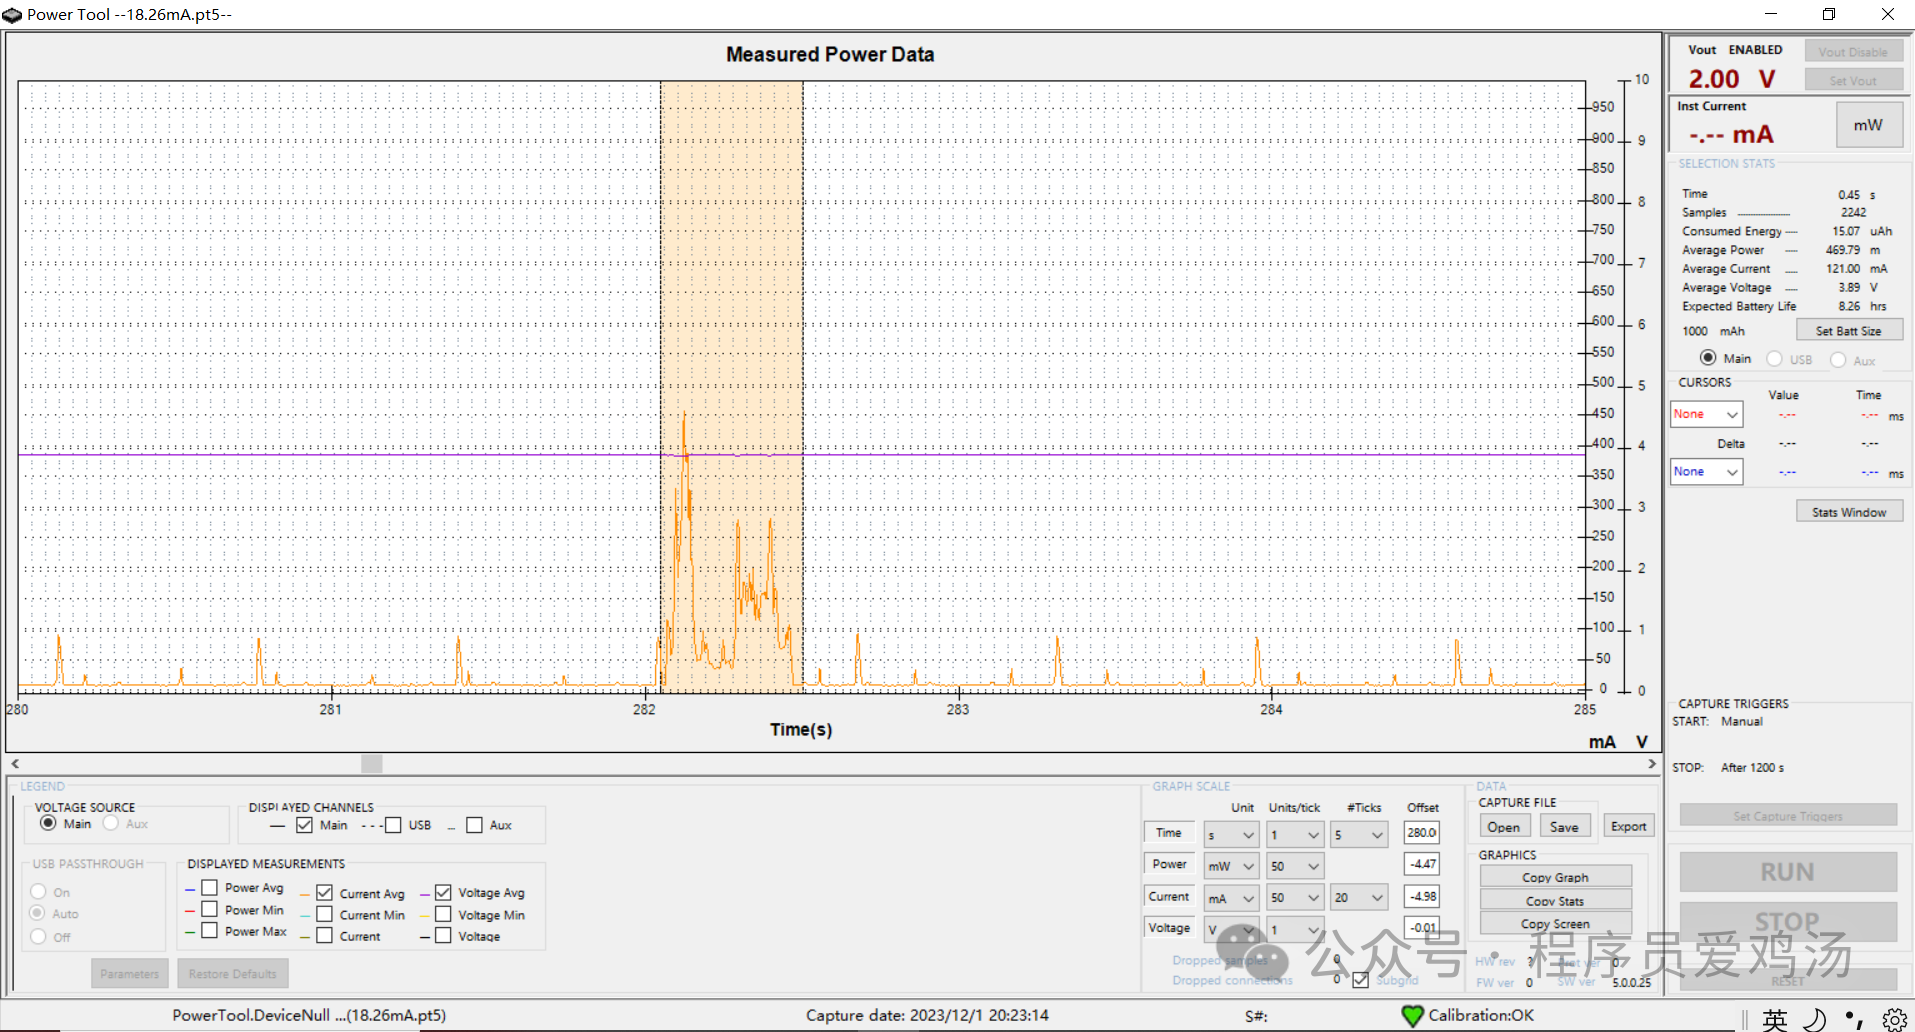The height and width of the screenshot is (1032, 1915).
Task: Click the Current graph scale label button
Action: tap(1169, 897)
